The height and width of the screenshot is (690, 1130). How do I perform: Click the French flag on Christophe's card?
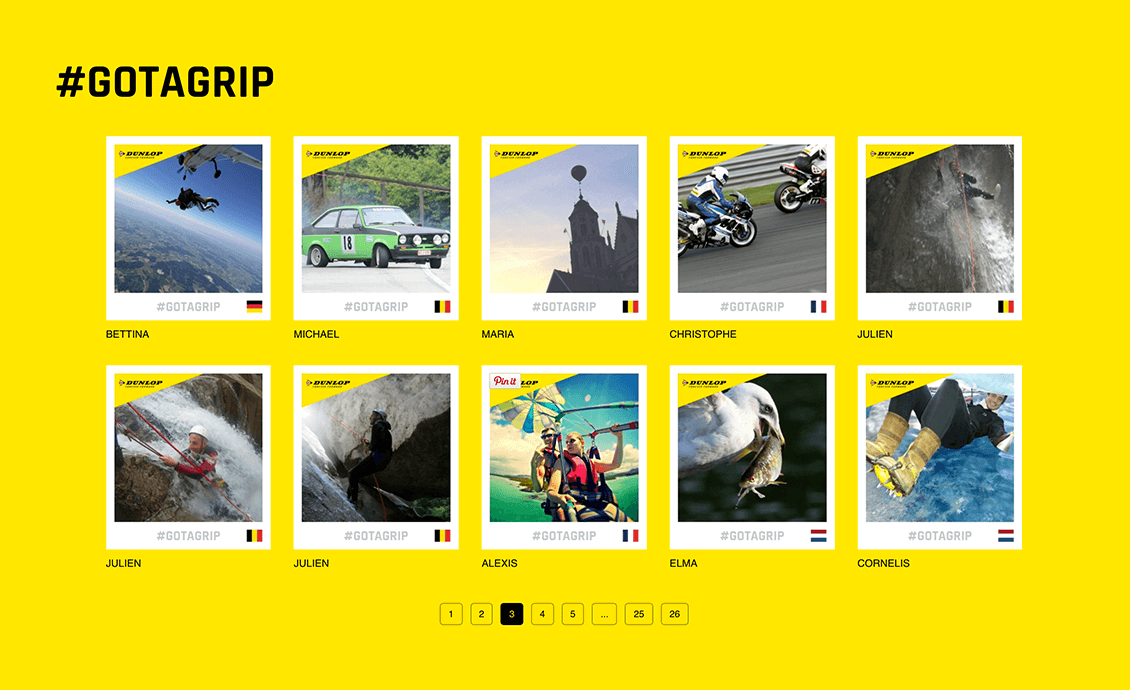[818, 306]
